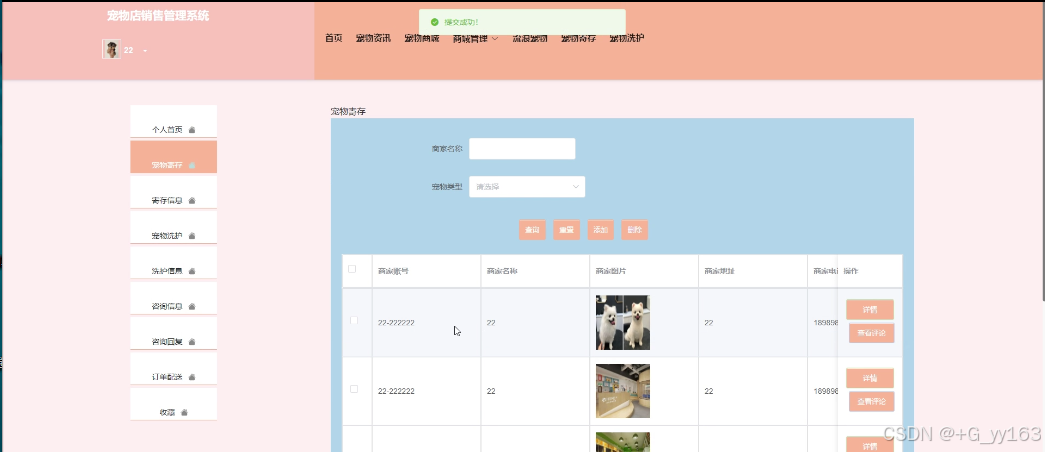1045x452 pixels.
Task: Click the home icon beside 个人首页
Action: click(192, 130)
